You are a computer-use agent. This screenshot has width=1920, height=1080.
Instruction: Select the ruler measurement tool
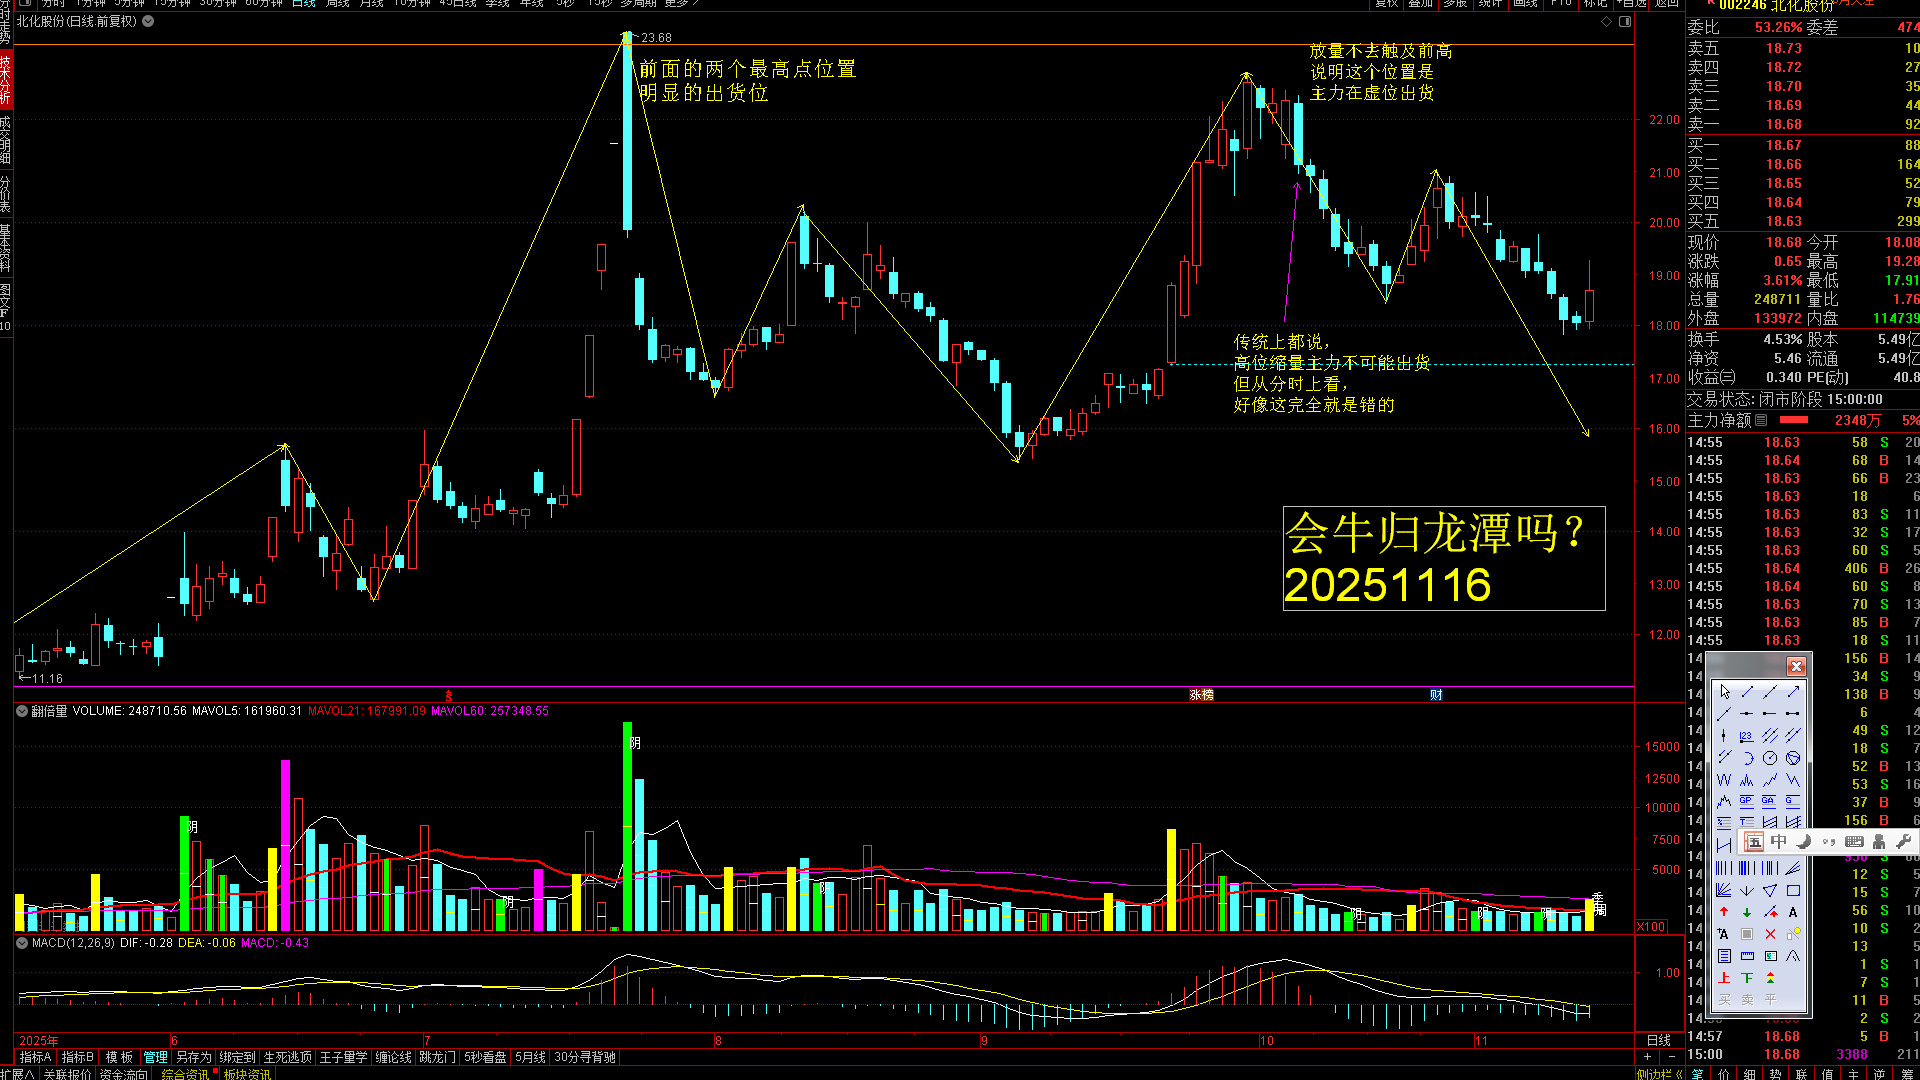1747,956
